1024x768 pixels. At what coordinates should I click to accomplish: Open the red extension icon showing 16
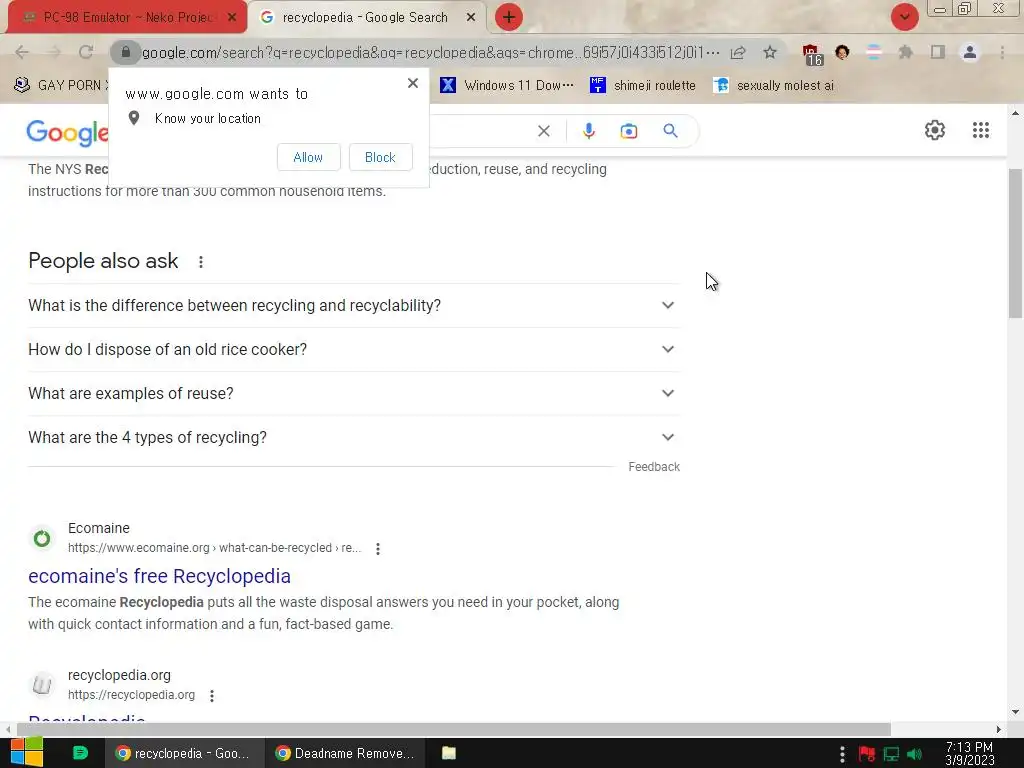pos(812,54)
